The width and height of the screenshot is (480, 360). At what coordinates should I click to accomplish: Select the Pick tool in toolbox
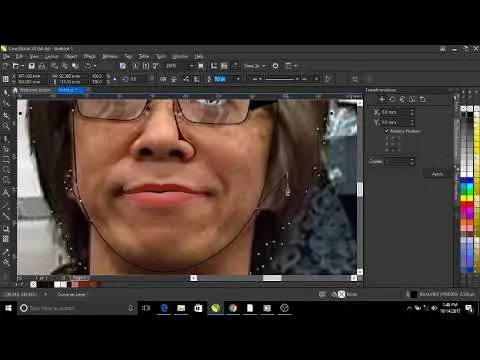(x=6, y=92)
